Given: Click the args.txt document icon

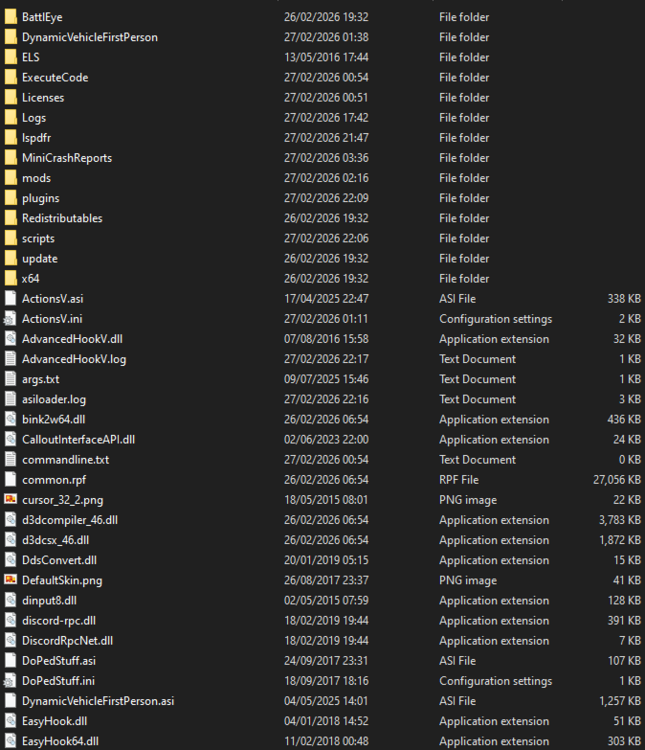Looking at the screenshot, I should pyautogui.click(x=11, y=378).
